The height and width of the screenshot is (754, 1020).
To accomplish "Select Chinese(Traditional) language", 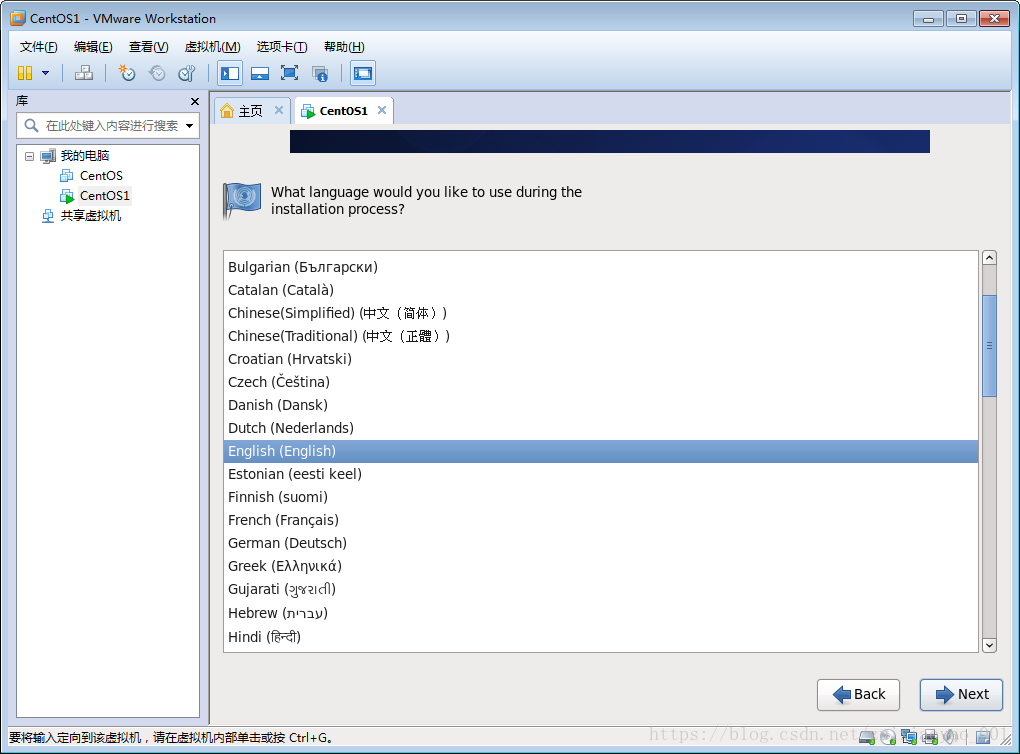I will (x=600, y=336).
